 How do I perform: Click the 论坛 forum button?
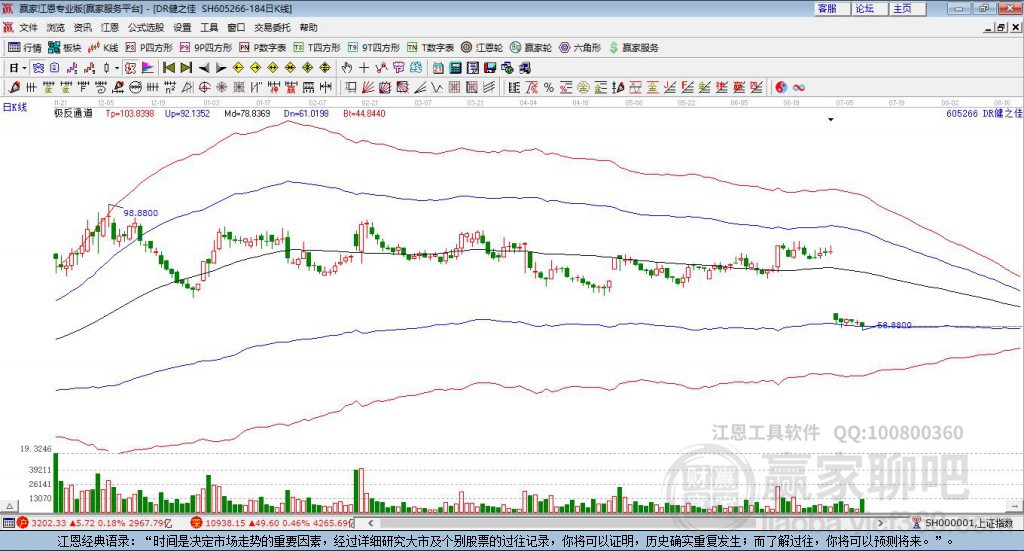pyautogui.click(x=870, y=8)
